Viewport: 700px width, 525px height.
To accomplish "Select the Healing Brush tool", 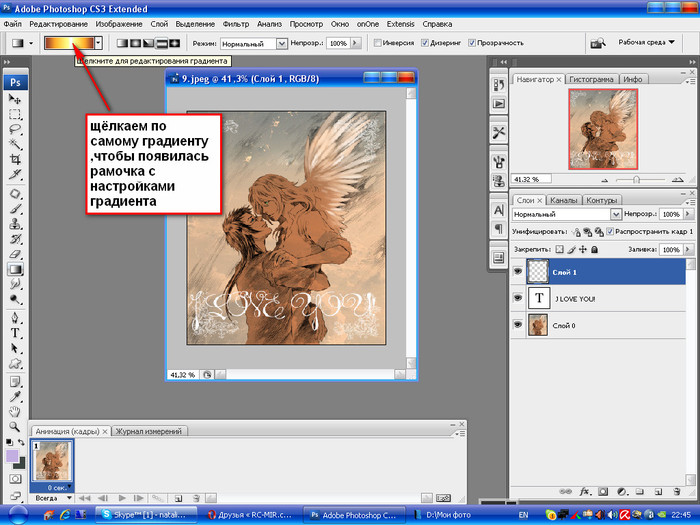I will 15,194.
